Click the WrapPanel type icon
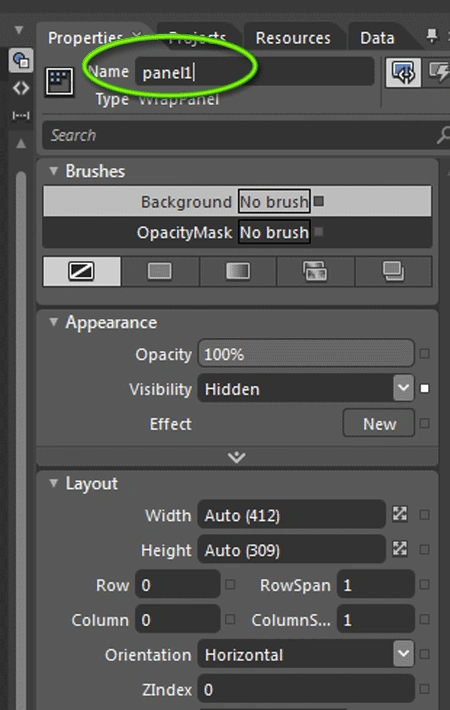The width and height of the screenshot is (450, 710). tap(59, 82)
